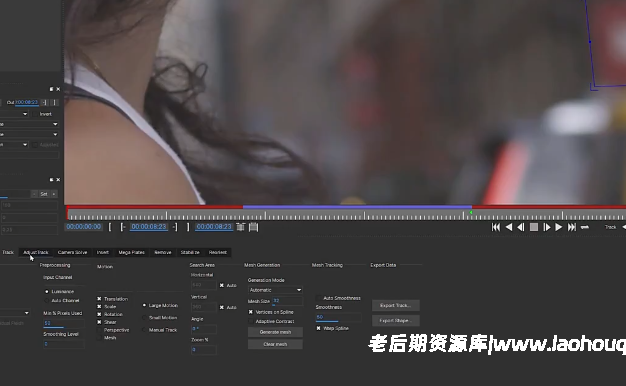This screenshot has height=386, width=626.
Task: Float the lower left panel
Action: (x=52, y=180)
